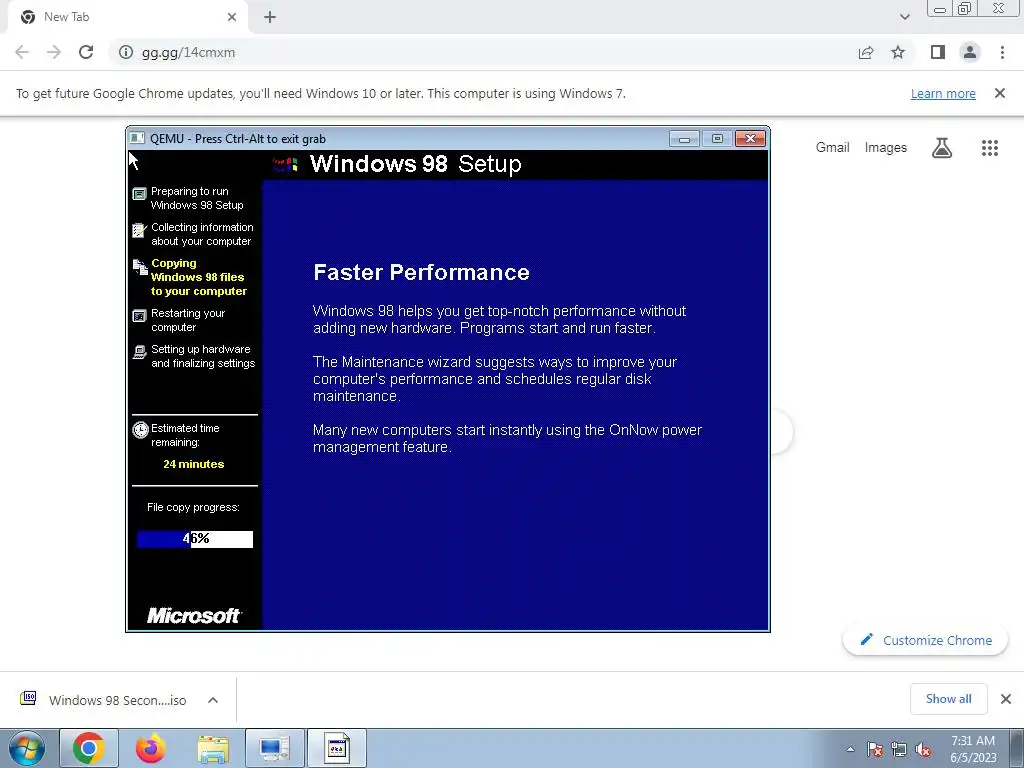Viewport: 1024px width, 768px height.
Task: Close the QEMU window
Action: click(x=750, y=138)
